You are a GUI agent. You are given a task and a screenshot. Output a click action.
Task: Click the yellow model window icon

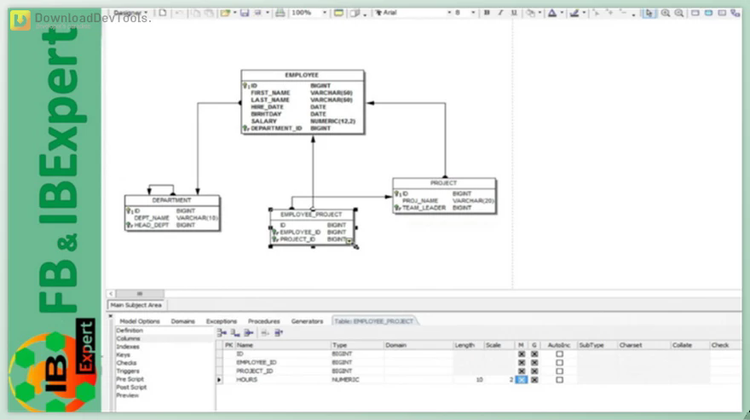pyautogui.click(x=339, y=13)
